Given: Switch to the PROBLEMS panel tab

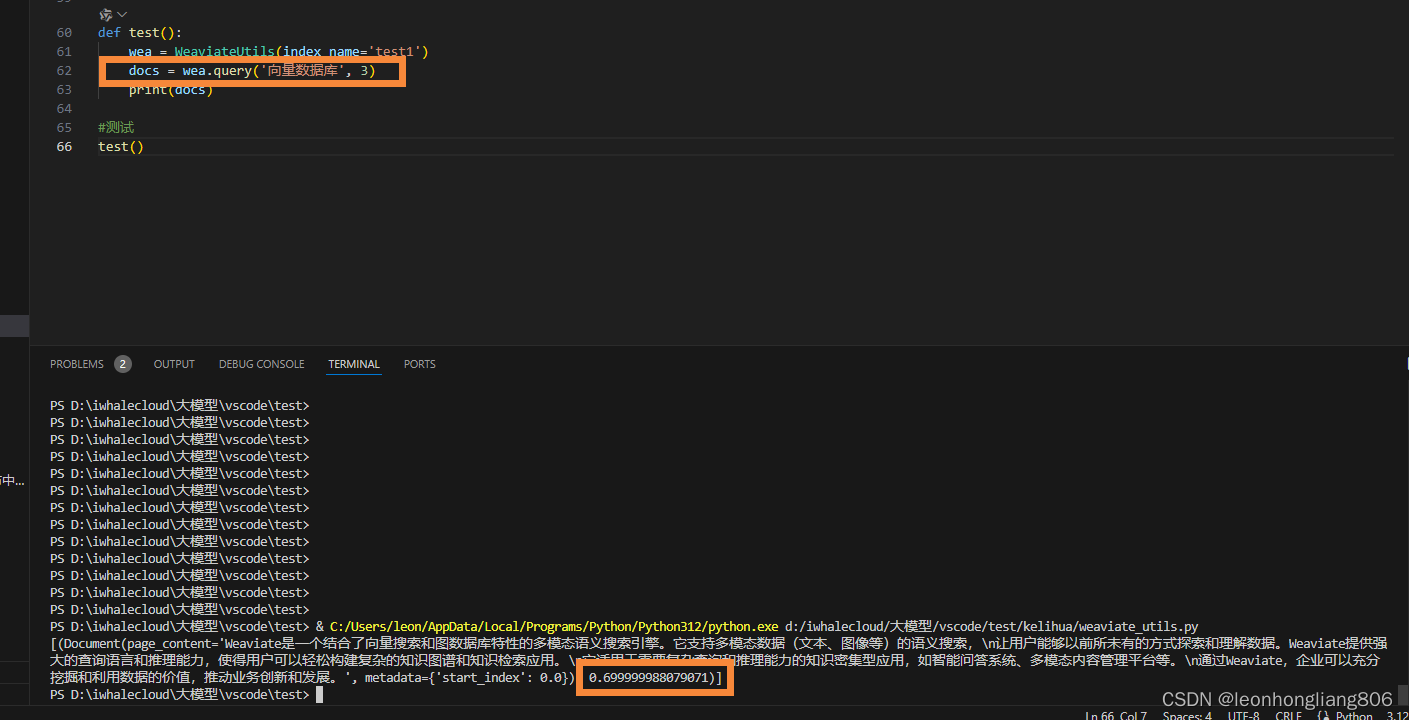Looking at the screenshot, I should pos(77,364).
